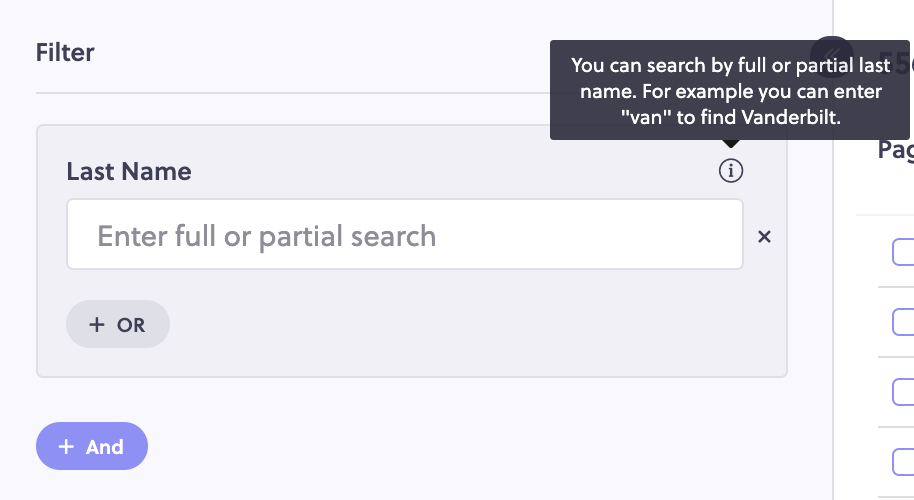Image resolution: width=914 pixels, height=500 pixels.
Task: Remove the Last Name filter with the X
Action: [764, 237]
